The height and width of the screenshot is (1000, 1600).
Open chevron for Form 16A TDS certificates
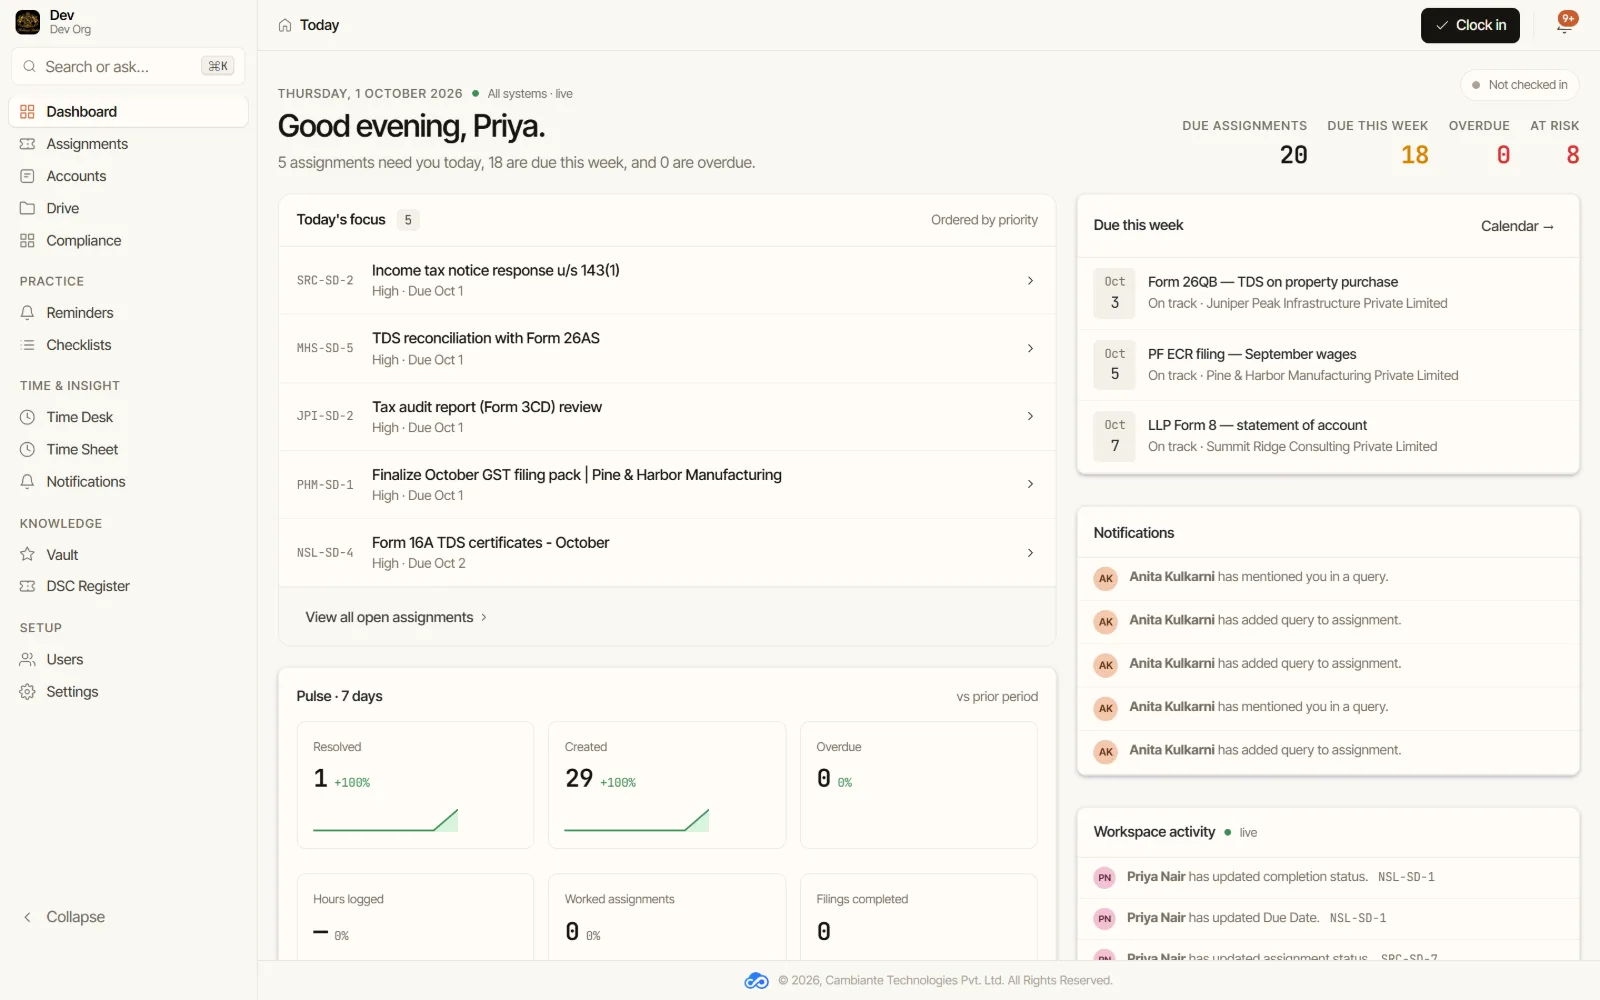pos(1030,553)
